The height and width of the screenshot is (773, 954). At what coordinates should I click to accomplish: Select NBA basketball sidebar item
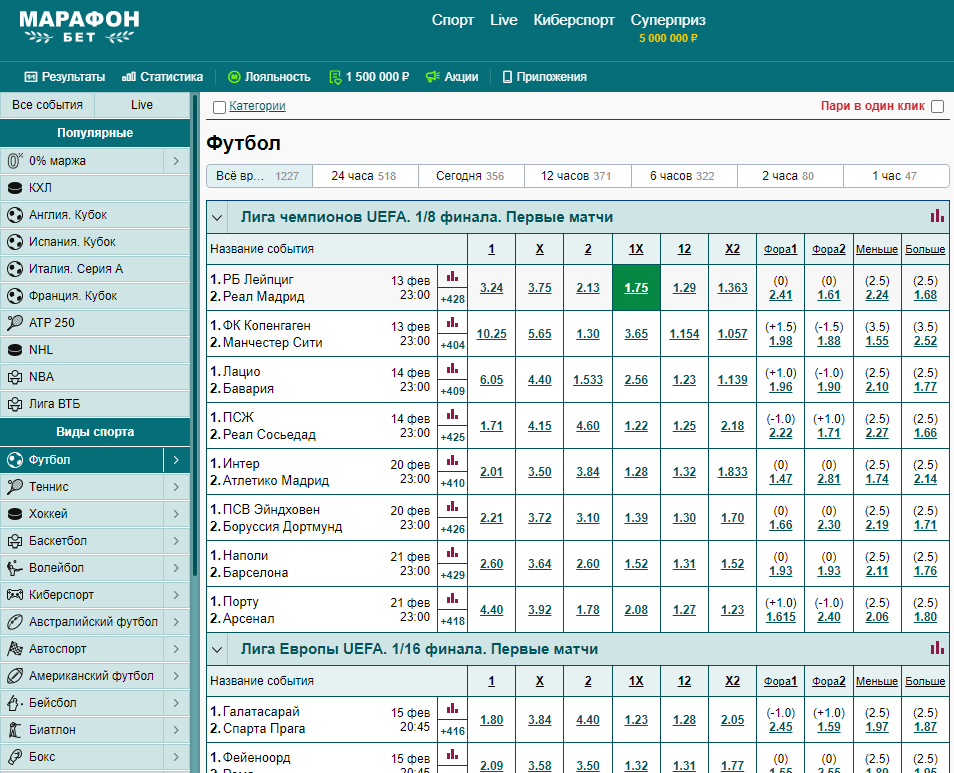tap(95, 377)
